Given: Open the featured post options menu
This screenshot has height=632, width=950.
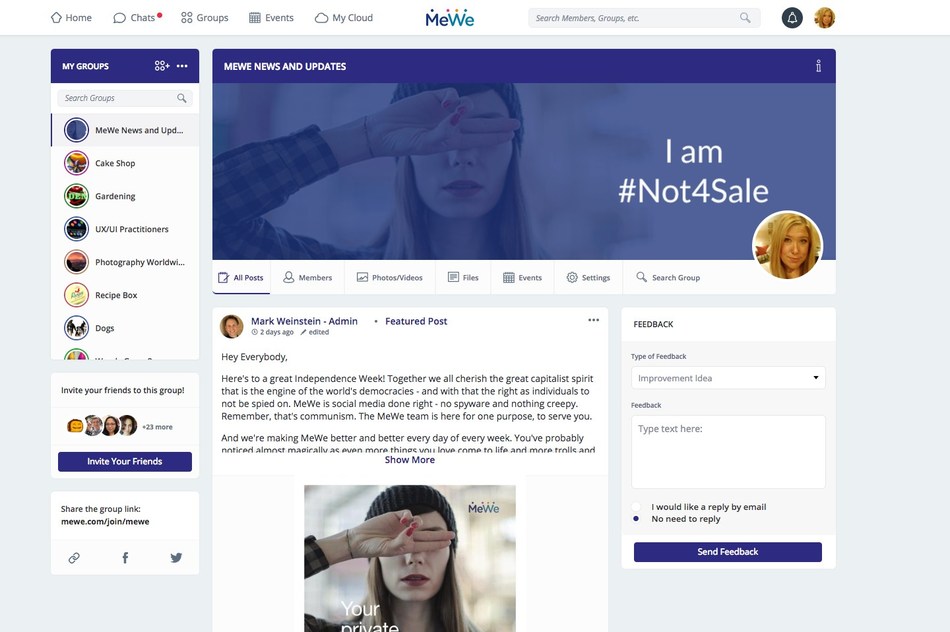Looking at the screenshot, I should click(x=593, y=320).
